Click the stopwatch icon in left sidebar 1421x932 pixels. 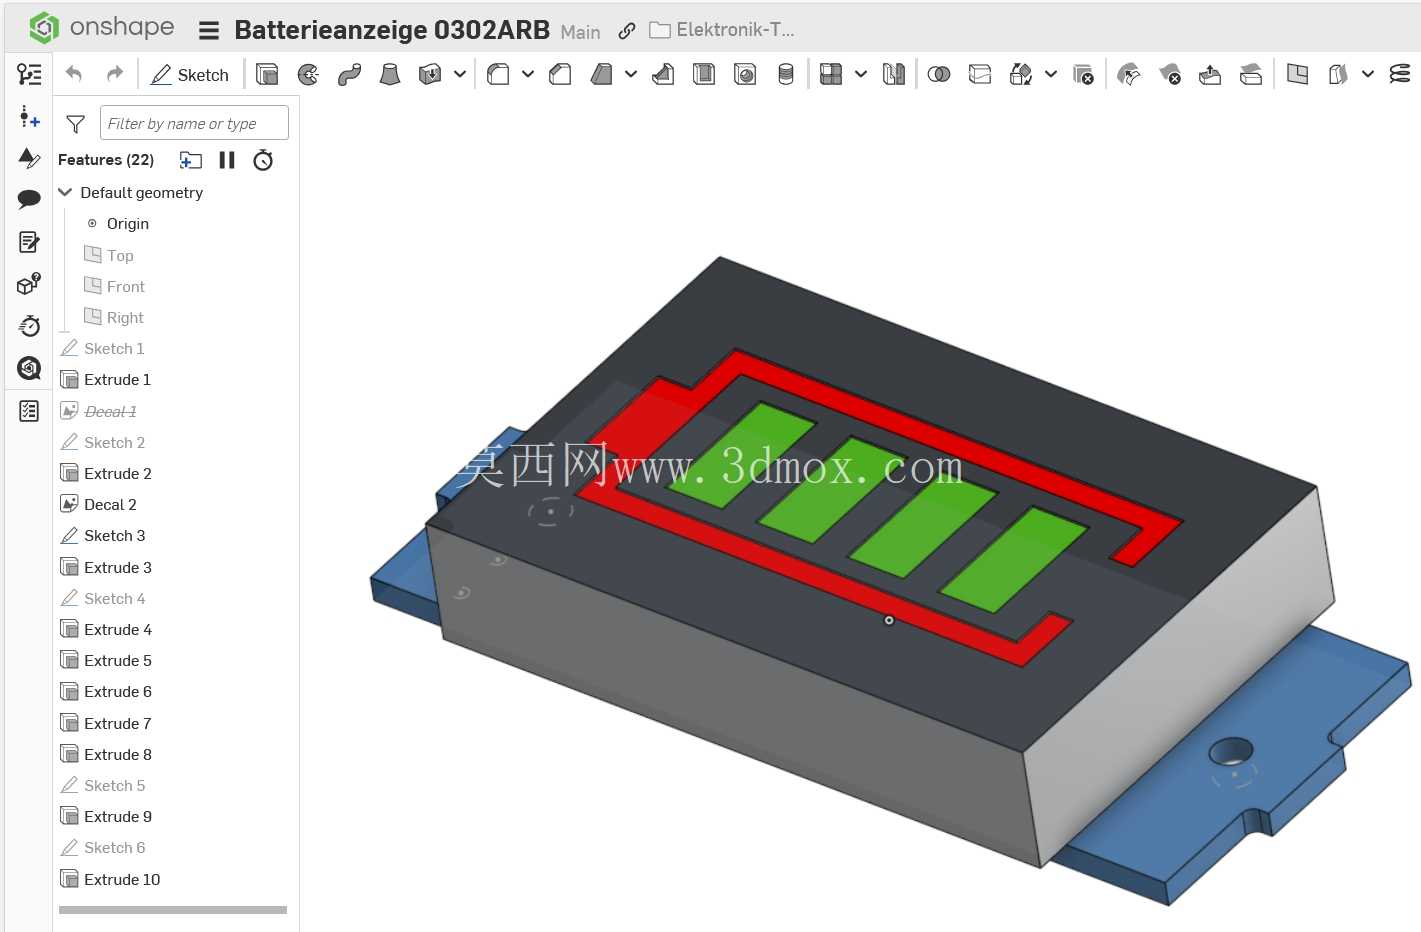pyautogui.click(x=29, y=326)
